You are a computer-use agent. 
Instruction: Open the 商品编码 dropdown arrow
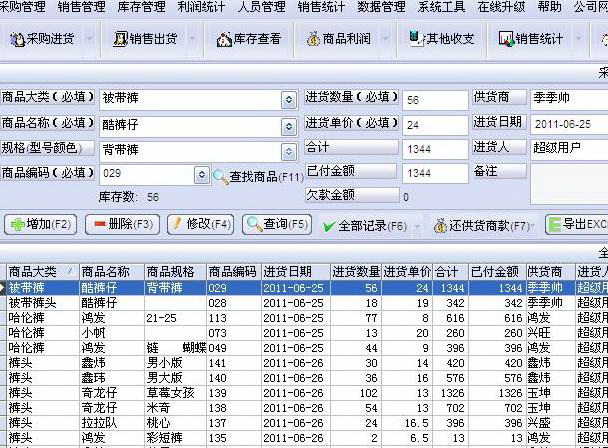[200, 175]
